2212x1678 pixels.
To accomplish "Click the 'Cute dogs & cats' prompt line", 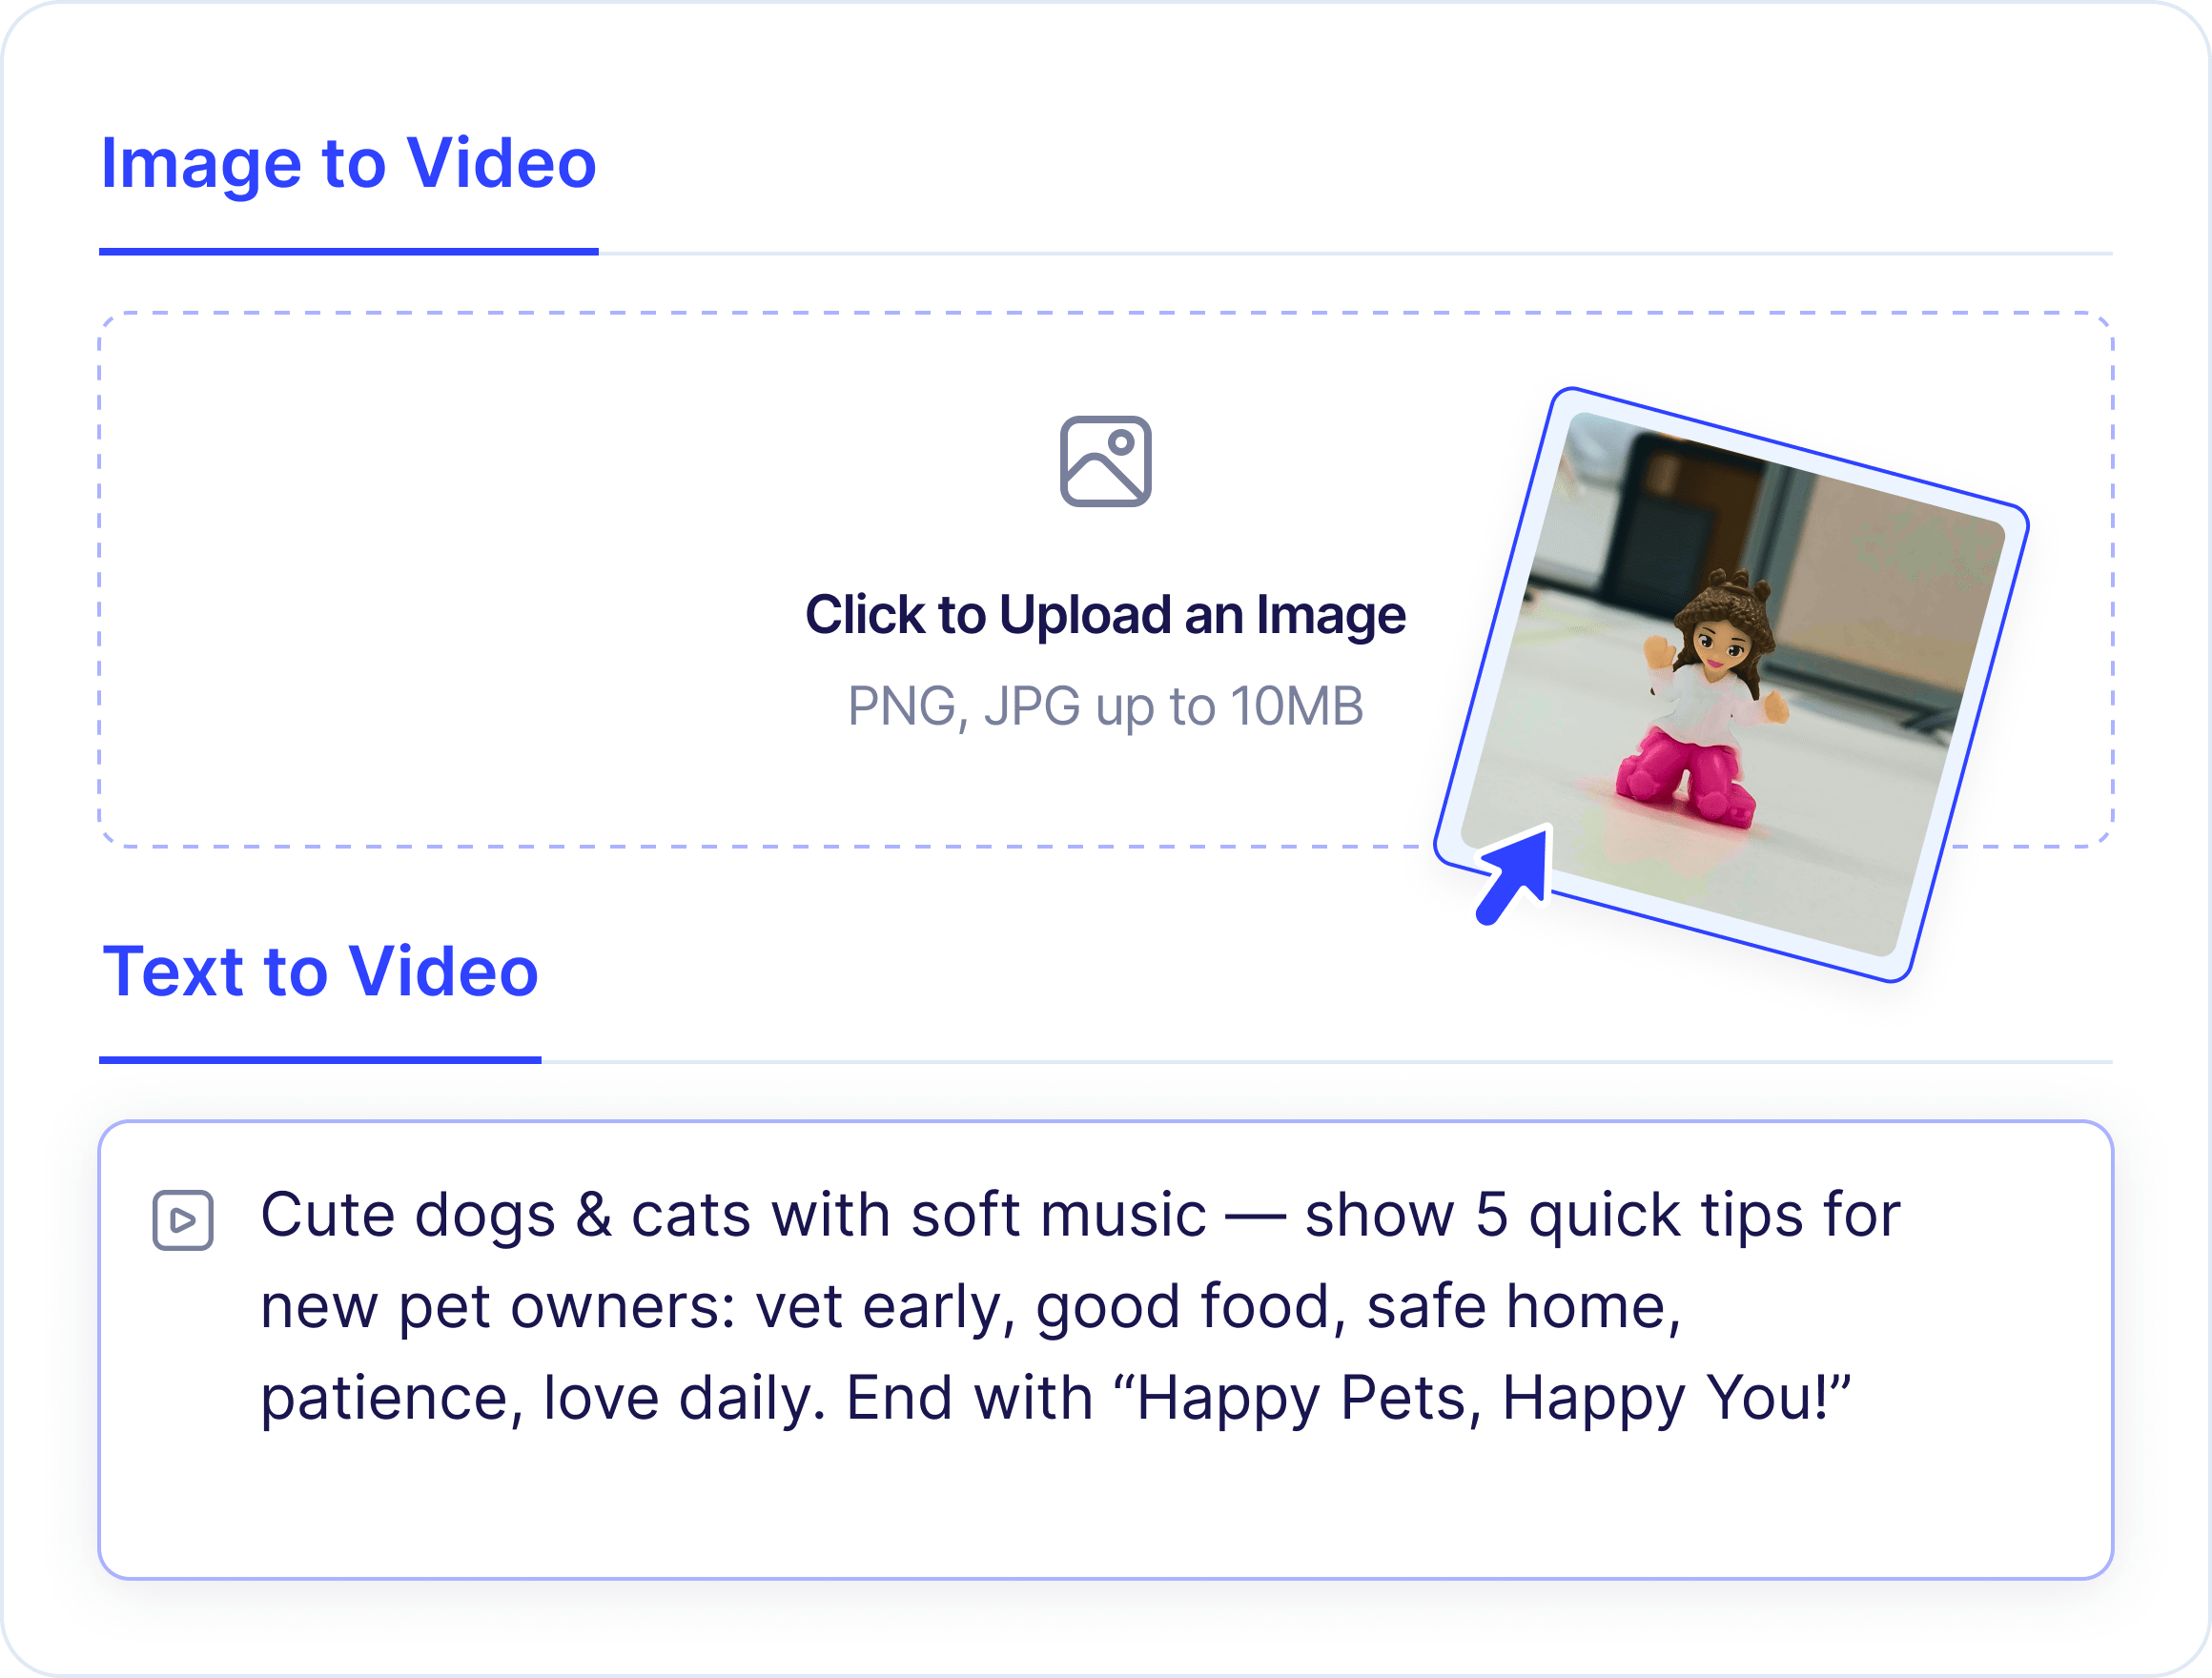I will point(1080,1215).
